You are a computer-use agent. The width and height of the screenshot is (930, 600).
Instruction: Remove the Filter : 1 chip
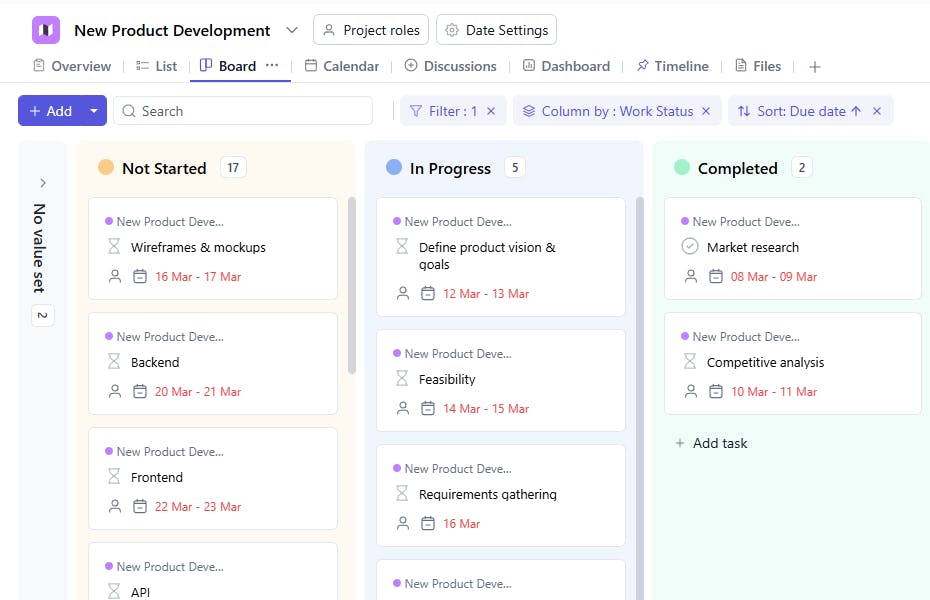pos(491,111)
